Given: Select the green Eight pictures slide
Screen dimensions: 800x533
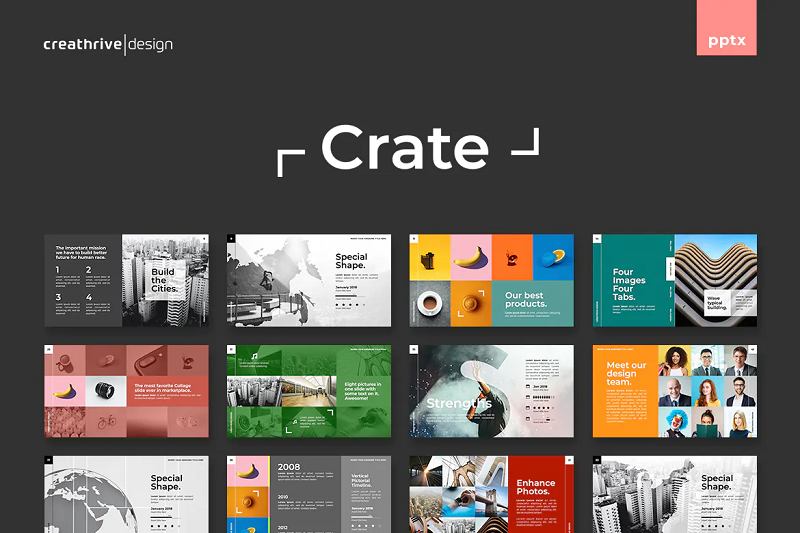Looking at the screenshot, I should point(308,391).
